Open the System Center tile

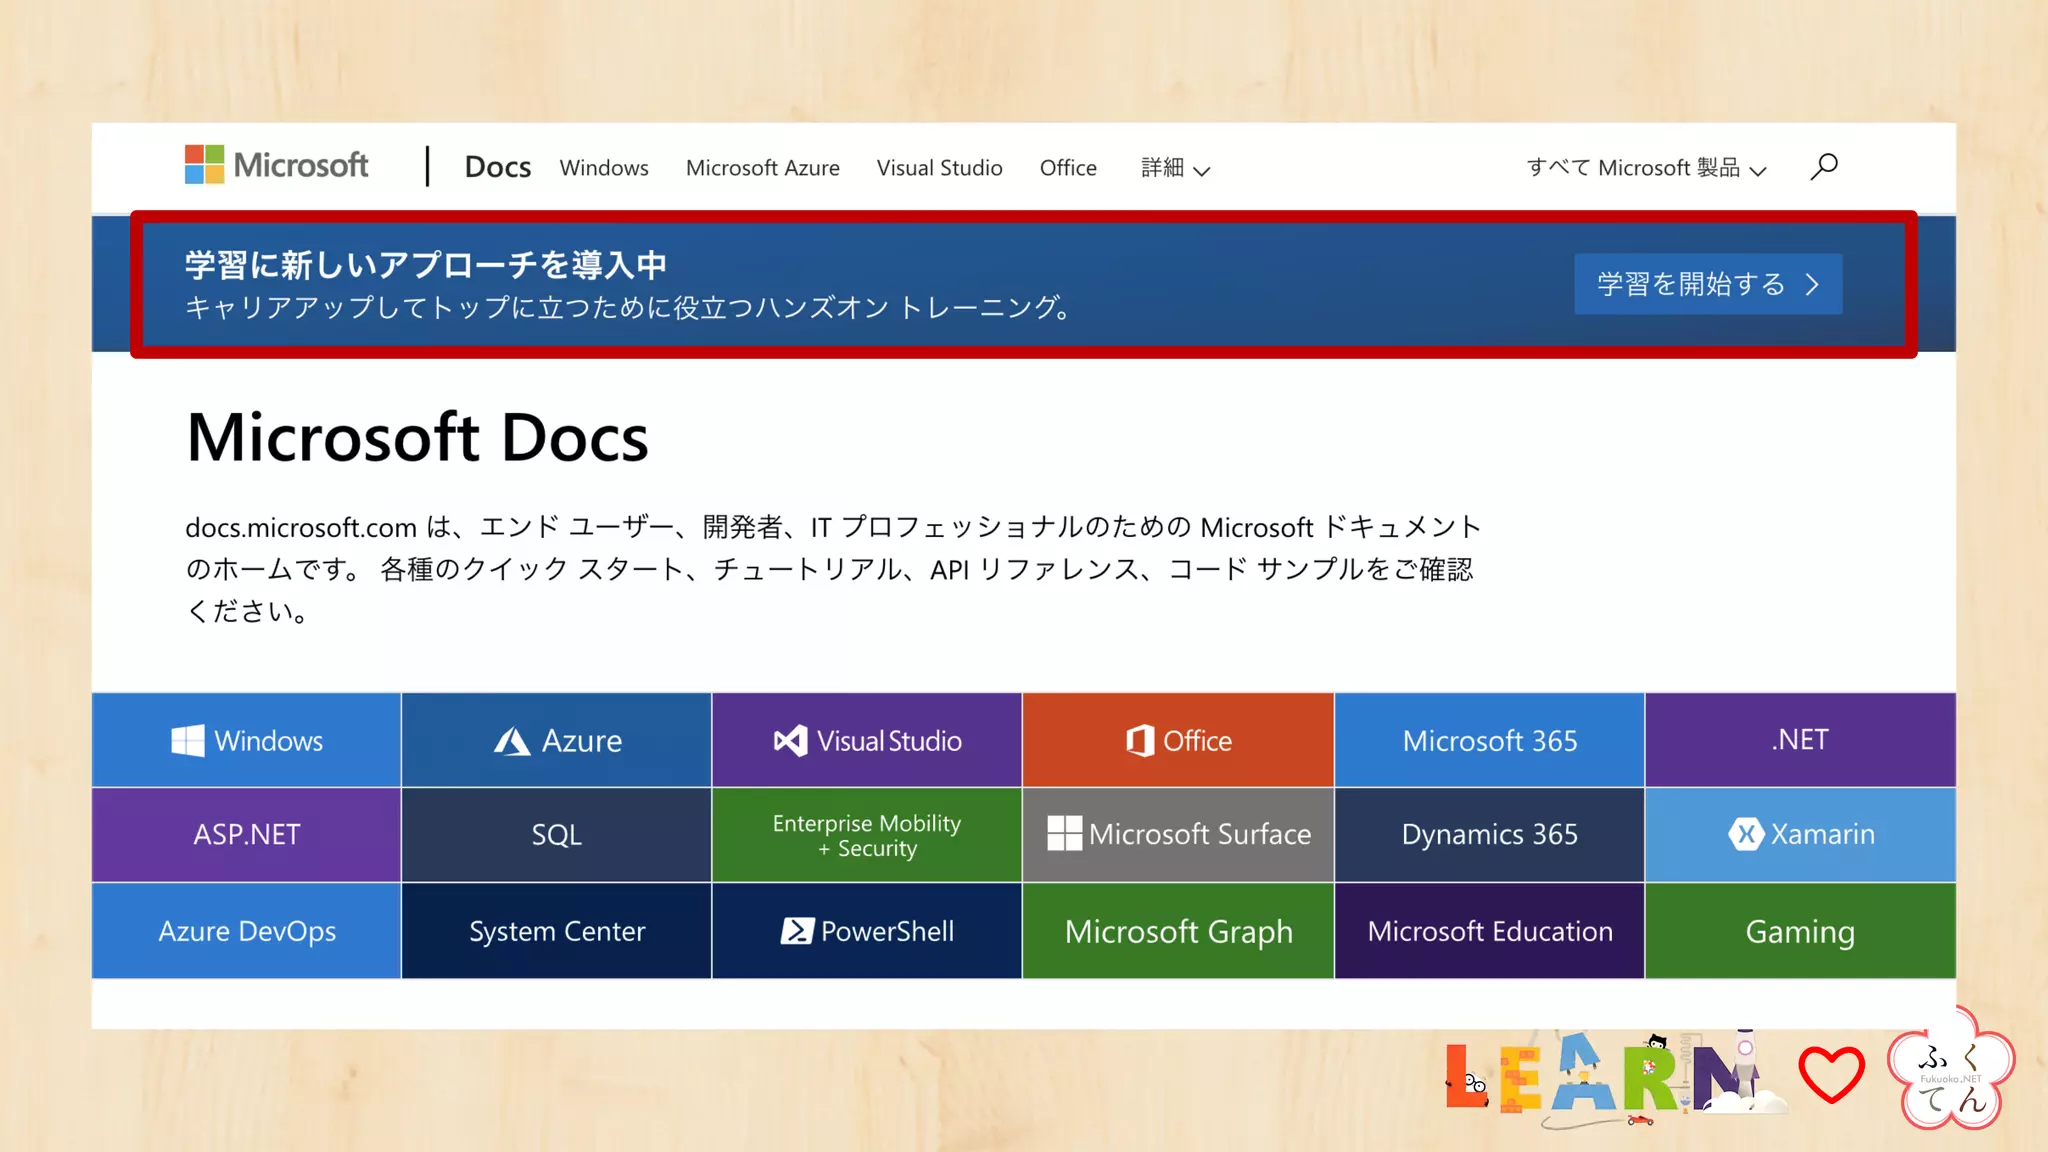click(556, 931)
